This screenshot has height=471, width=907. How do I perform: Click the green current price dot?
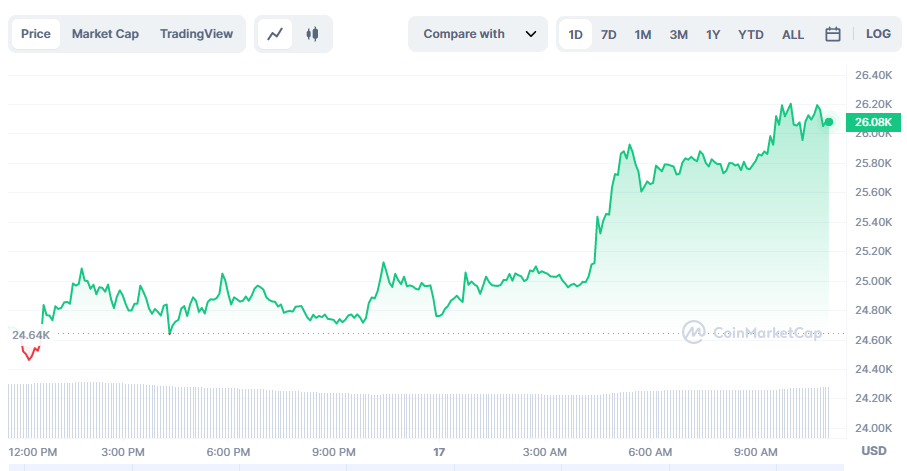pyautogui.click(x=828, y=122)
